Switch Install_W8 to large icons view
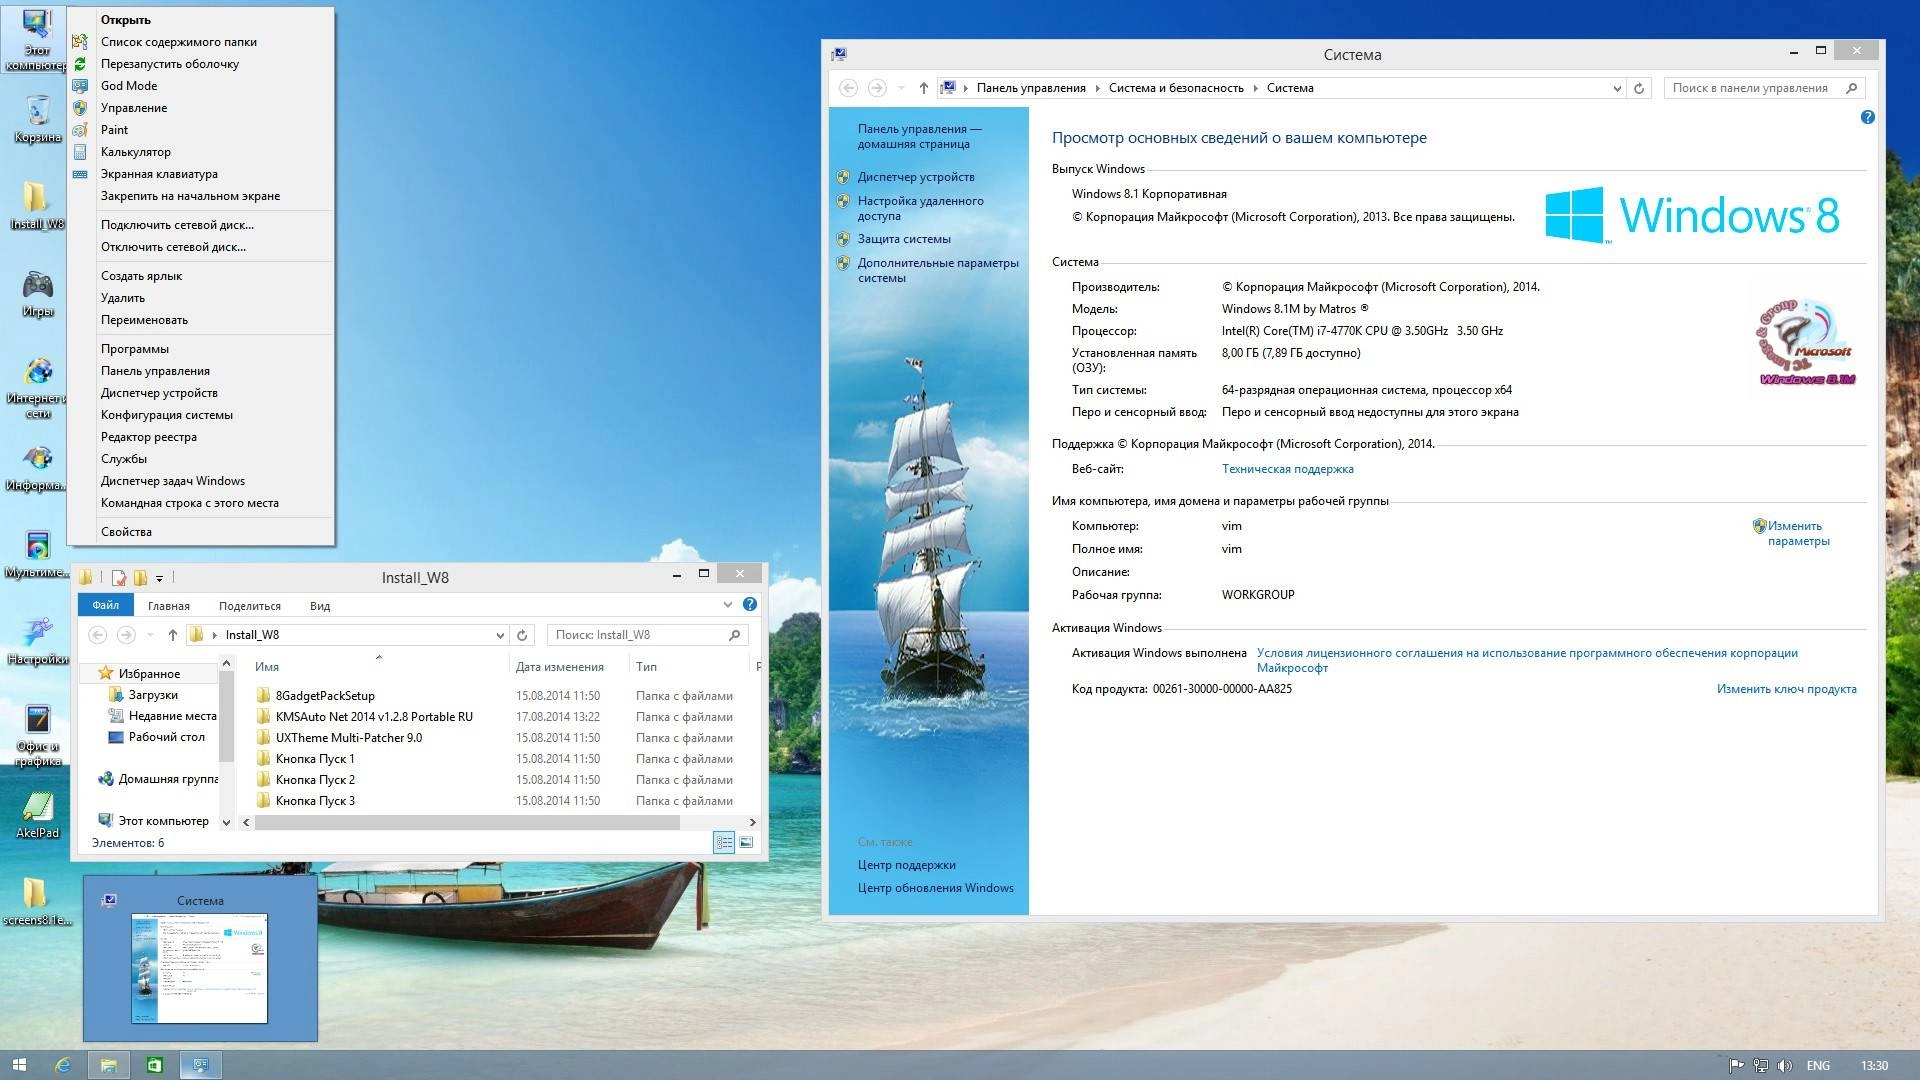The height and width of the screenshot is (1080, 1920). pyautogui.click(x=746, y=842)
